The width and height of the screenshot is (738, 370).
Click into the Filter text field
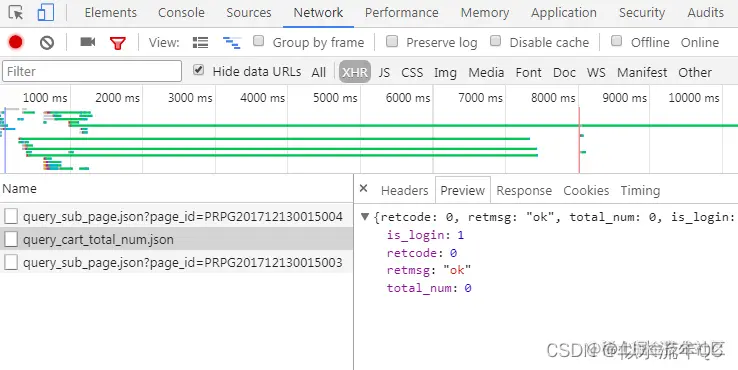point(92,71)
